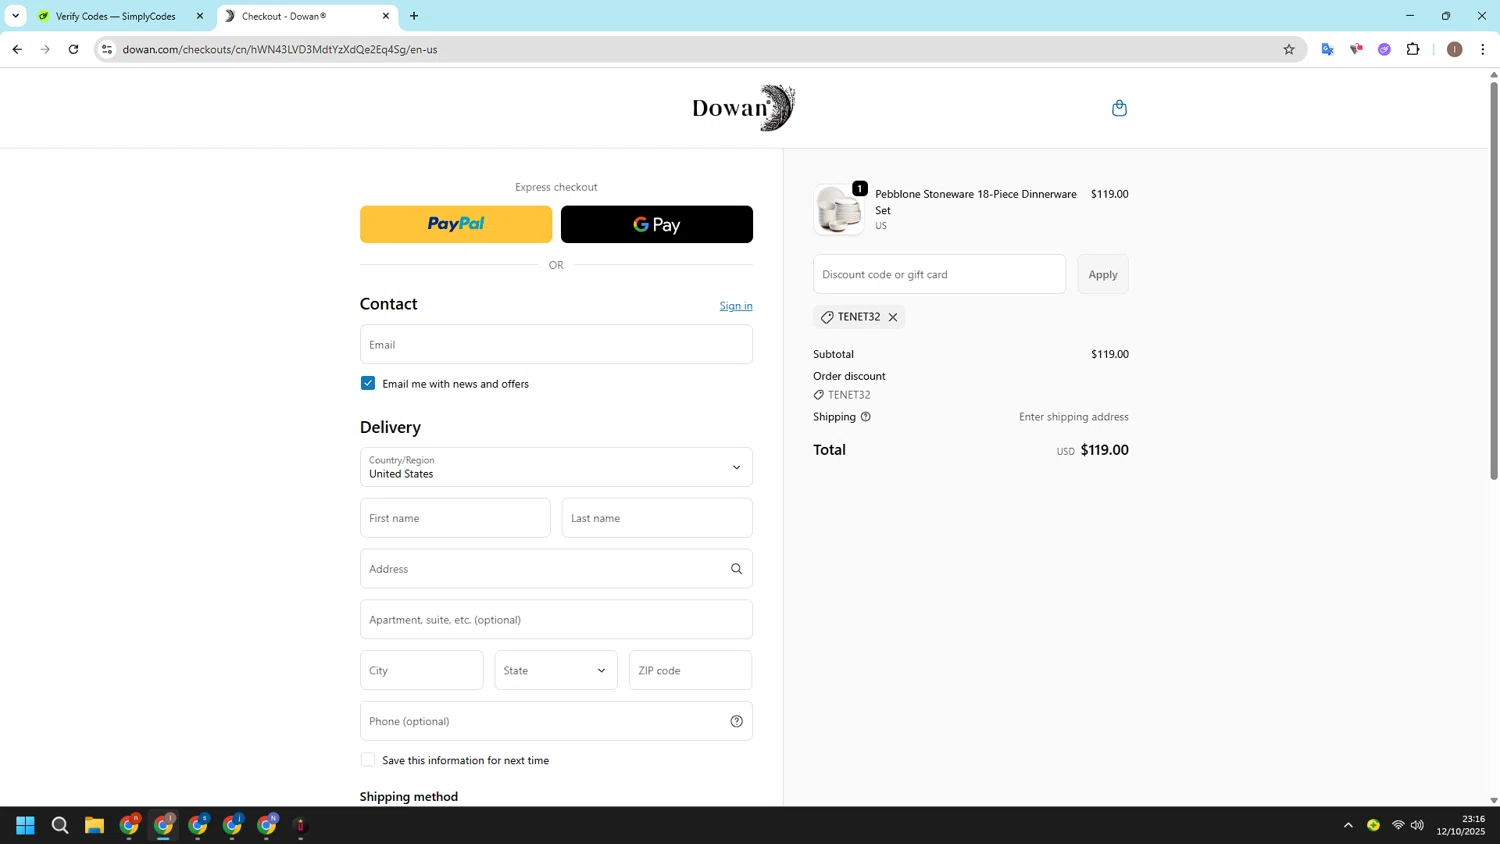Open the tab search dropdown arrow
The height and width of the screenshot is (844, 1500).
[15, 16]
